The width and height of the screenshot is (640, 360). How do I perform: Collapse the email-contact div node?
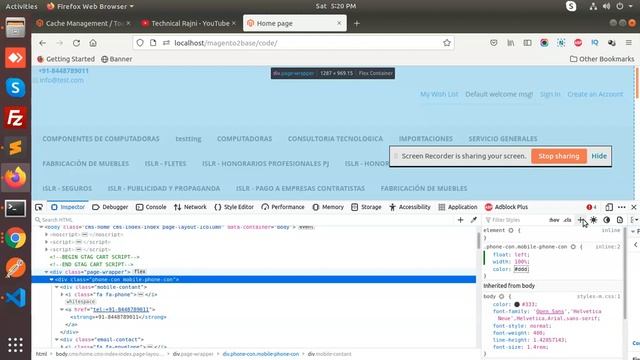pyautogui.click(x=57, y=340)
